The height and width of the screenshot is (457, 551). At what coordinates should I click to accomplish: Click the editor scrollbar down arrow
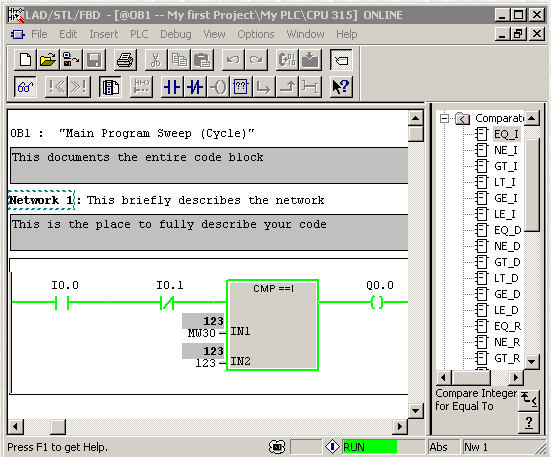(x=416, y=410)
